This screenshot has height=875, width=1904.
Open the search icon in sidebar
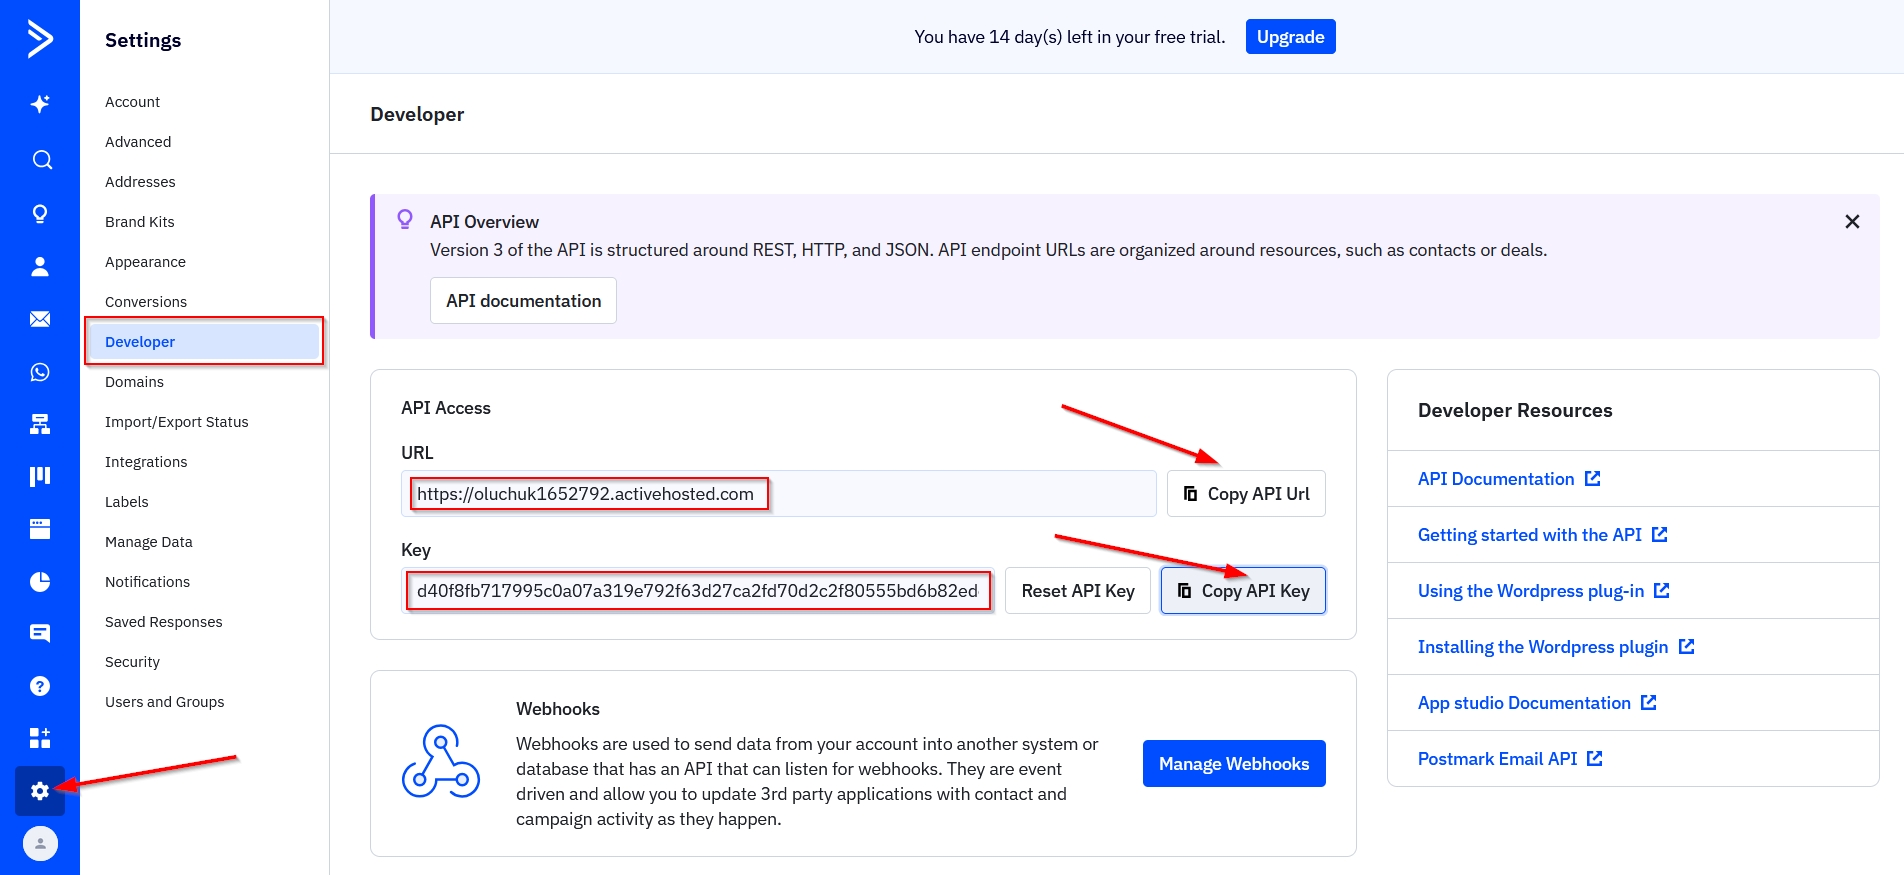[40, 160]
